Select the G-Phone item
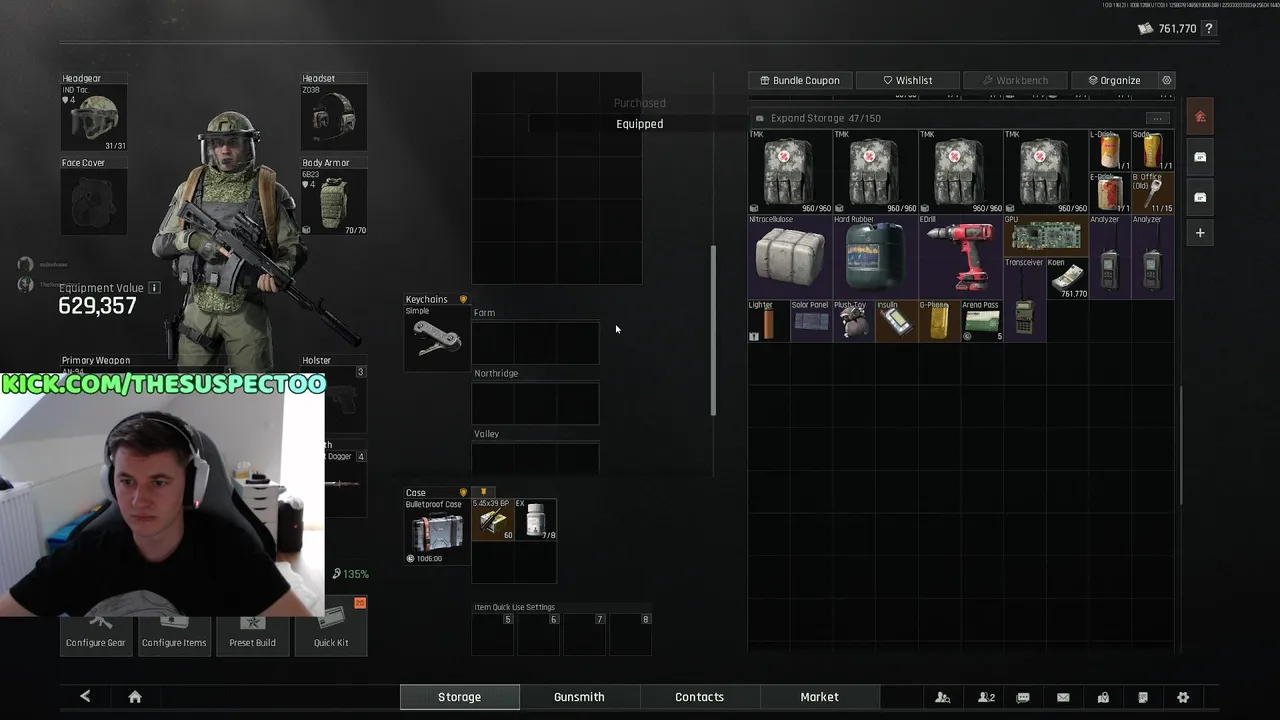This screenshot has height=720, width=1280. pos(939,320)
